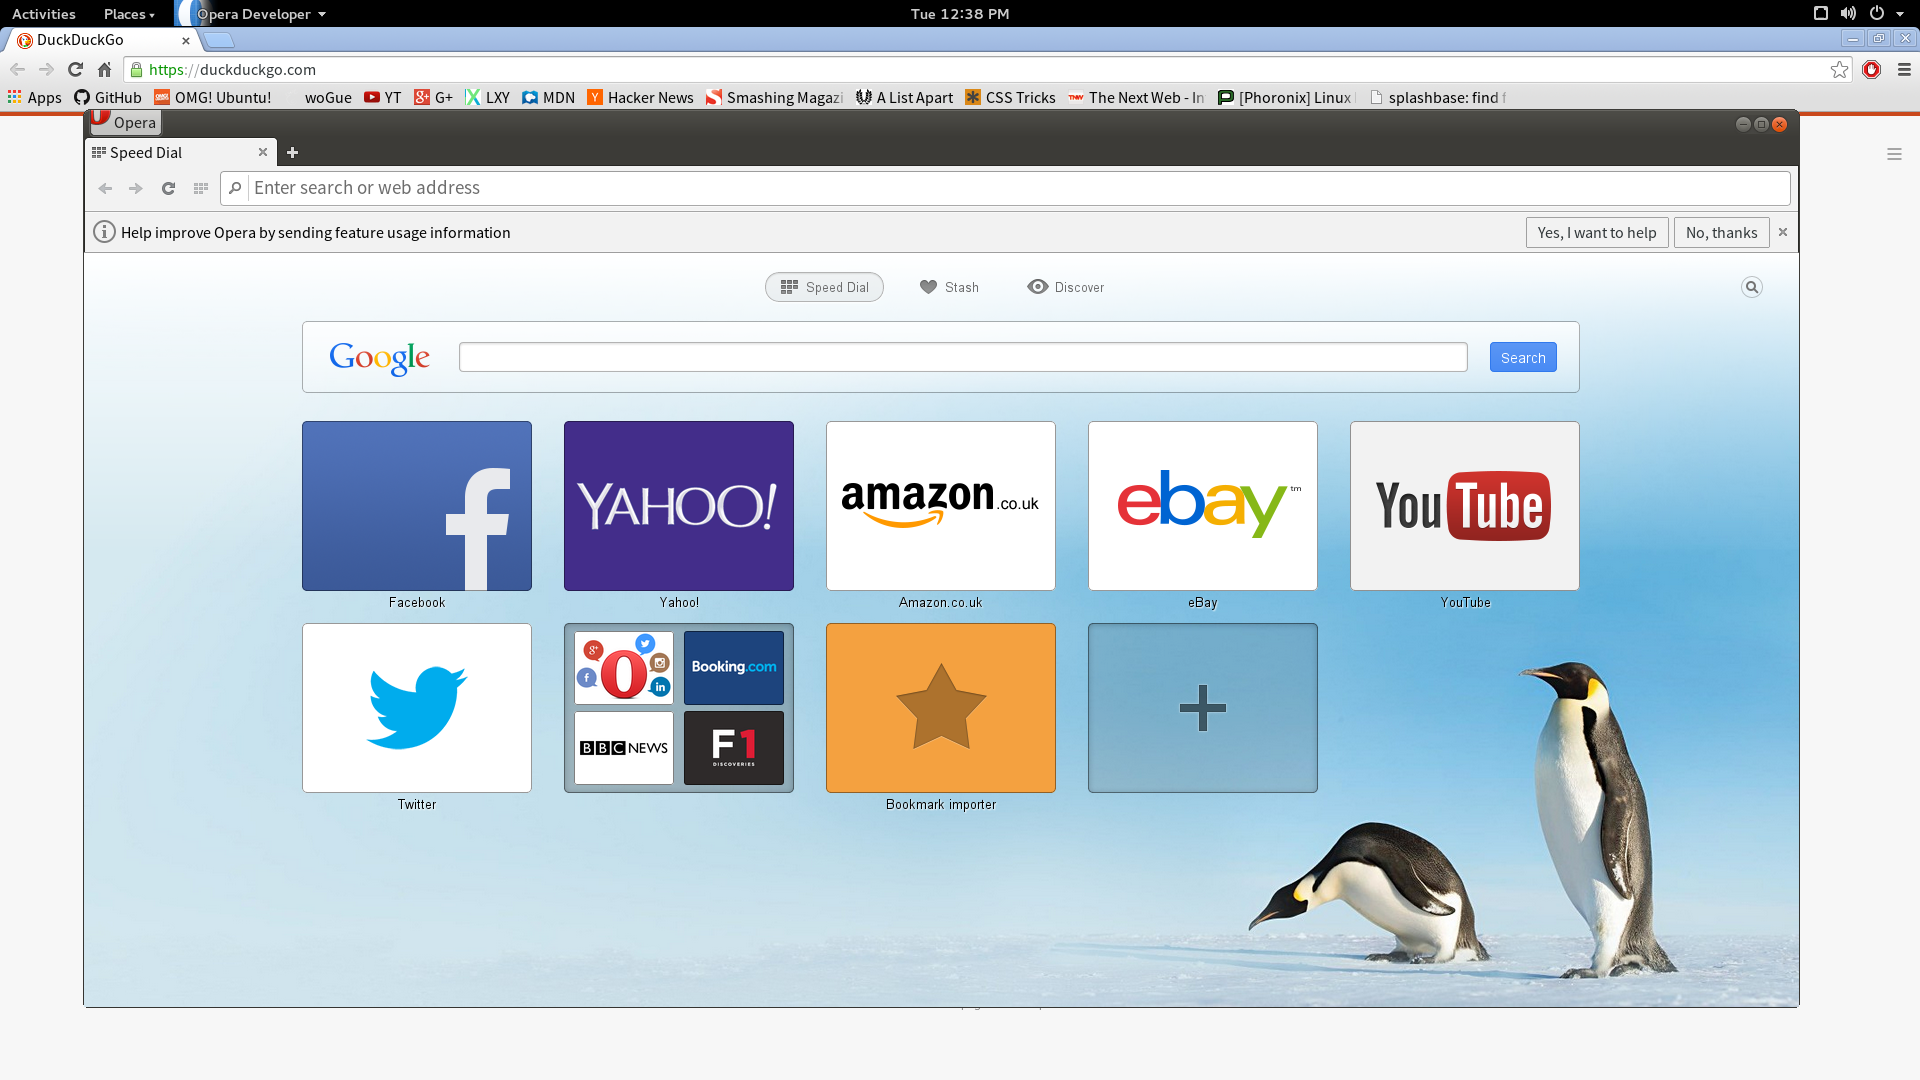Open the Yahoo! speed dial tile
The height and width of the screenshot is (1080, 1920).
click(x=679, y=506)
